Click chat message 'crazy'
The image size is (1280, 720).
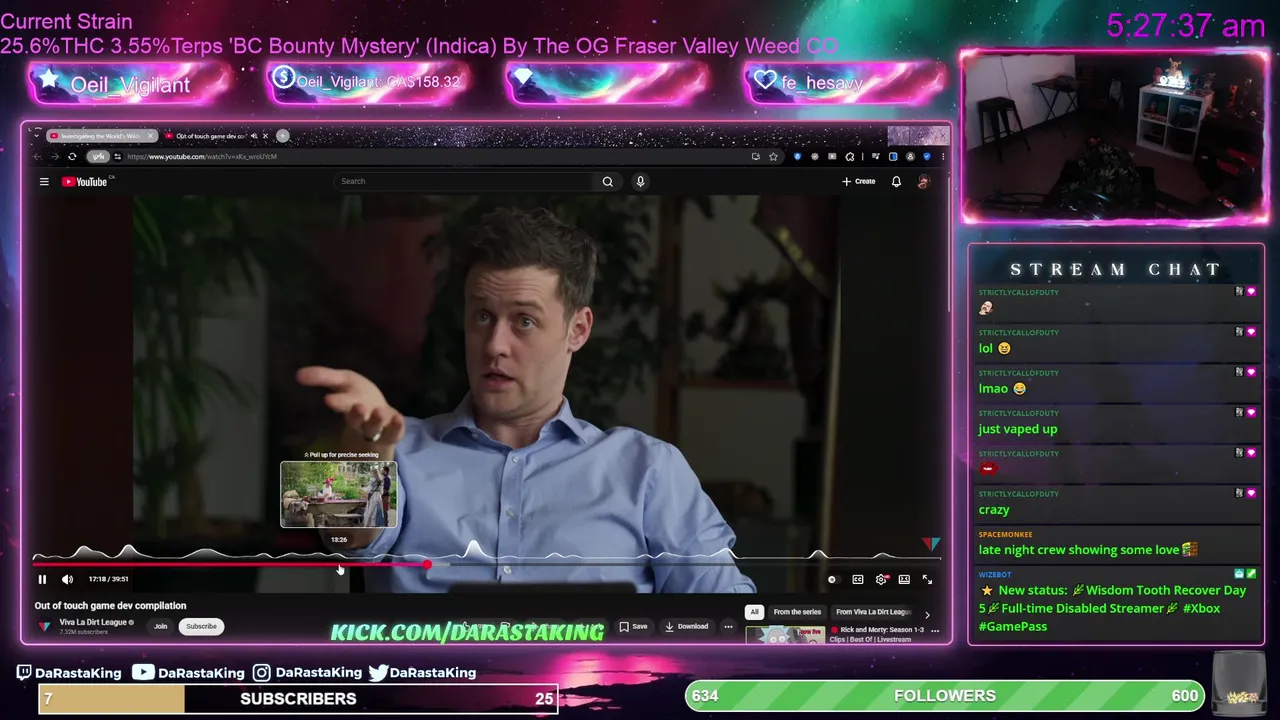(994, 509)
